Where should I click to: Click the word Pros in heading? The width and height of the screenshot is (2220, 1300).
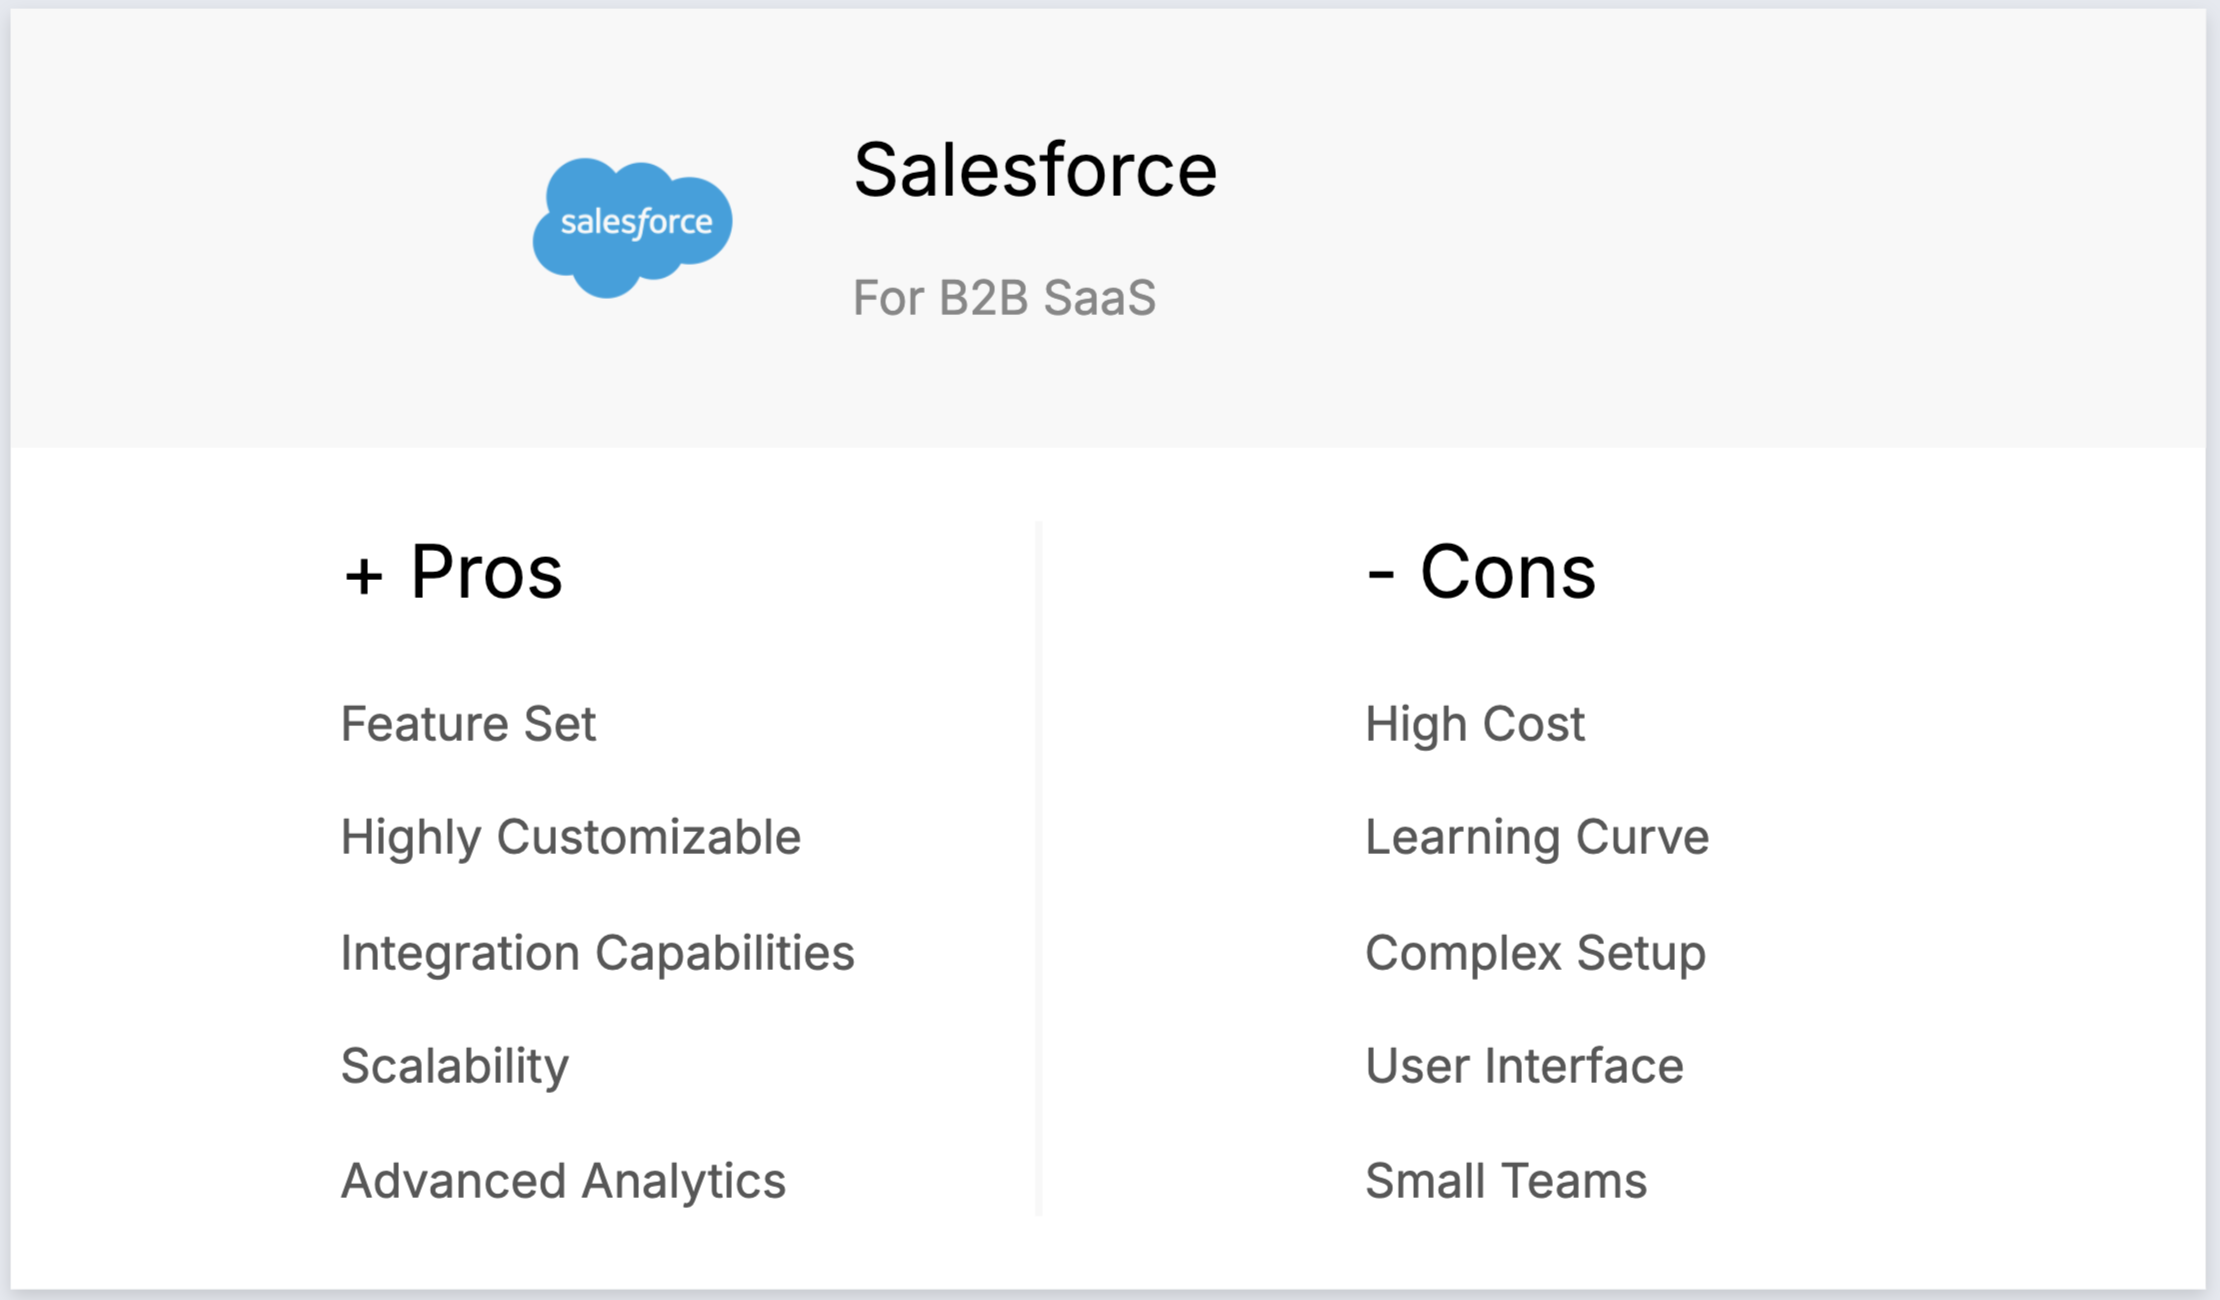[486, 572]
